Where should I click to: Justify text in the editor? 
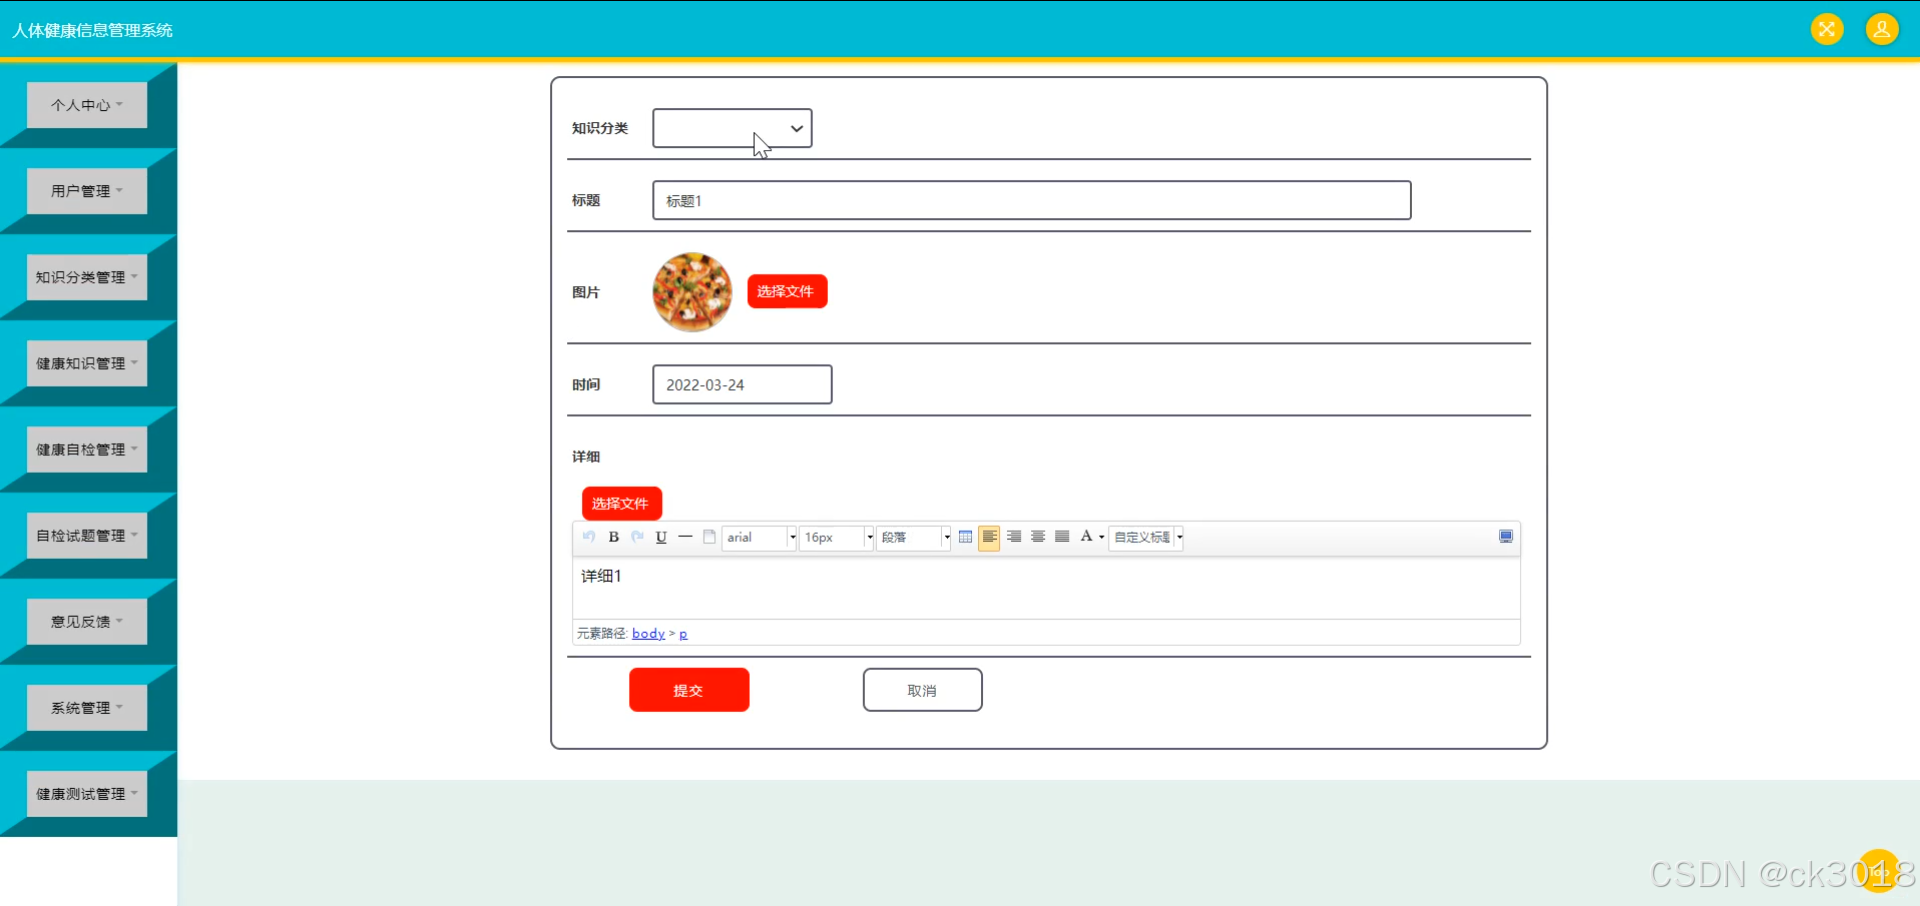tap(1062, 537)
